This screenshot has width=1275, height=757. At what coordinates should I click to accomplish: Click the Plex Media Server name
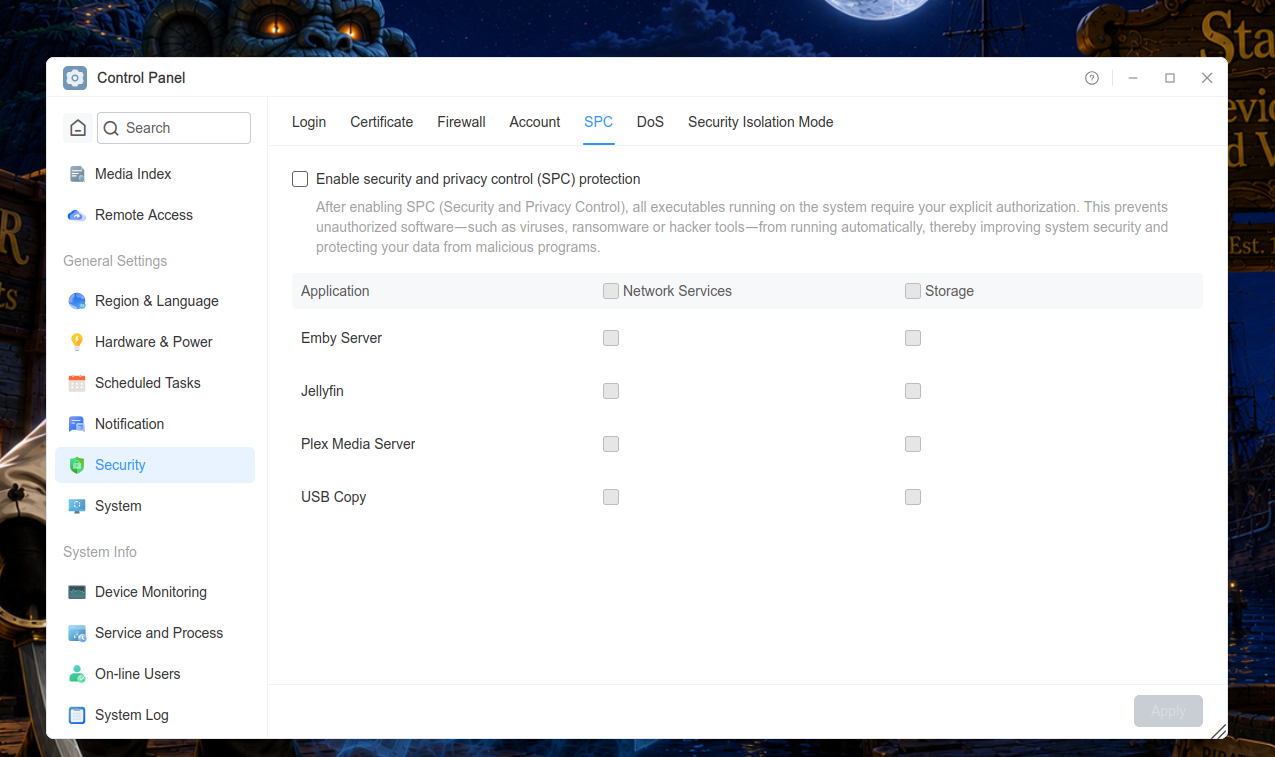(358, 444)
